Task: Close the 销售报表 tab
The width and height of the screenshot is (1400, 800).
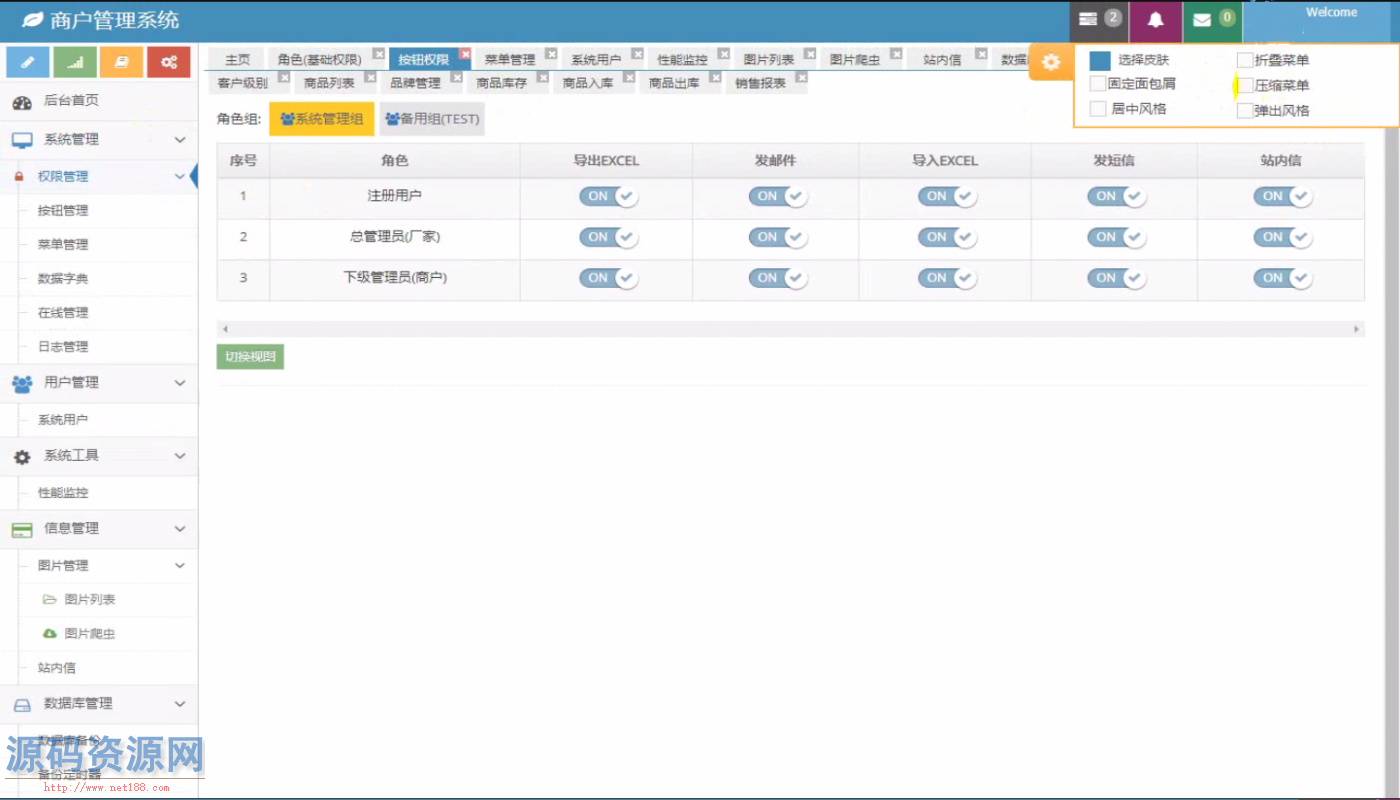Action: 802,77
